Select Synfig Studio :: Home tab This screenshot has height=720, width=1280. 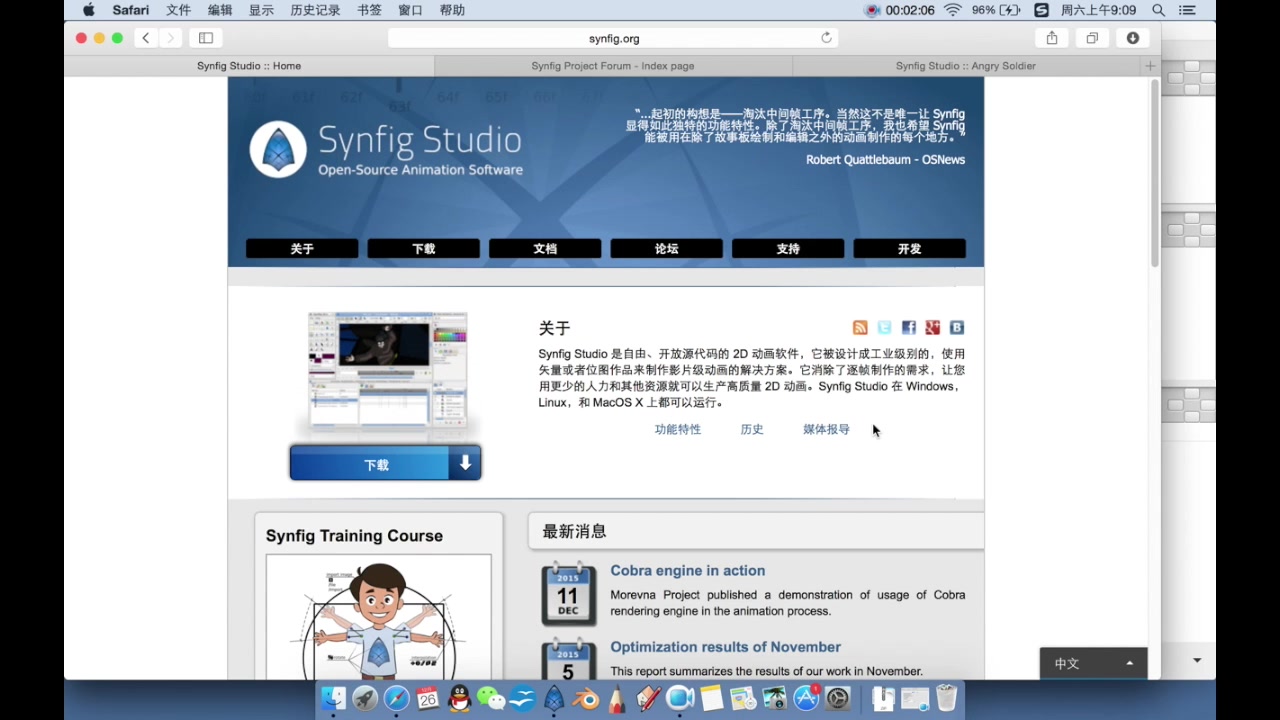tap(249, 66)
